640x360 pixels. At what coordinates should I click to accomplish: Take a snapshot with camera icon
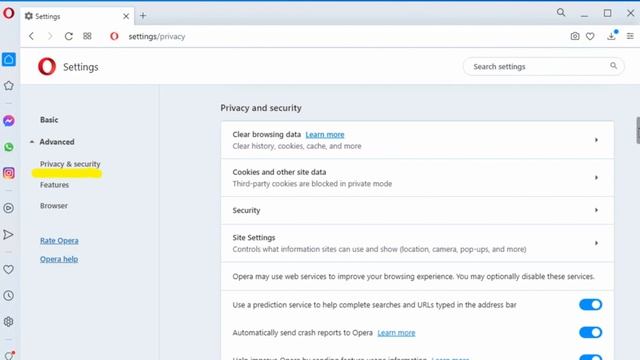(575, 36)
